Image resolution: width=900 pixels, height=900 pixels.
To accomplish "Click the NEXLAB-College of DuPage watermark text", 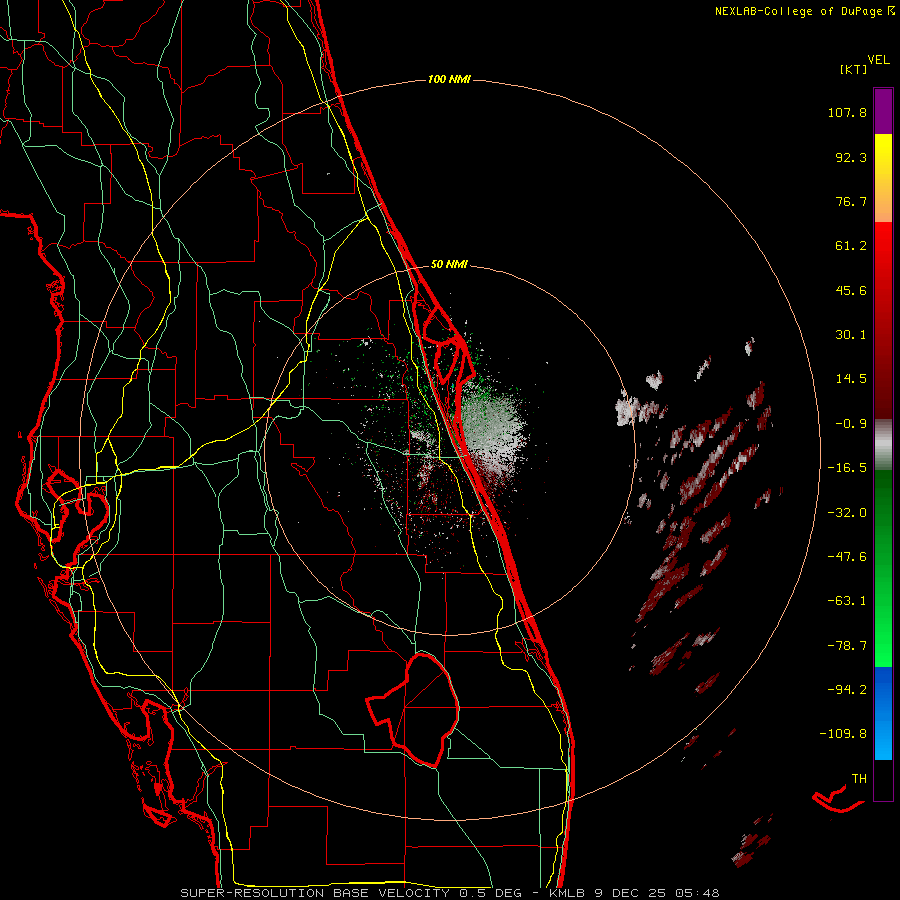I will tap(800, 11).
